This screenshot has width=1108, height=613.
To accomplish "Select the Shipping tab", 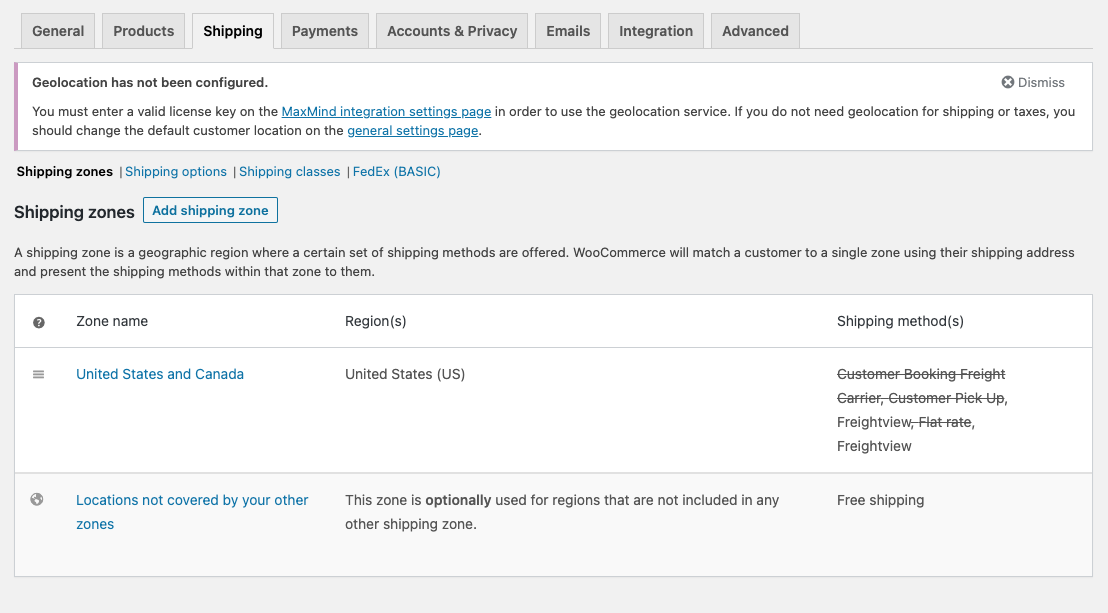I will [x=232, y=31].
